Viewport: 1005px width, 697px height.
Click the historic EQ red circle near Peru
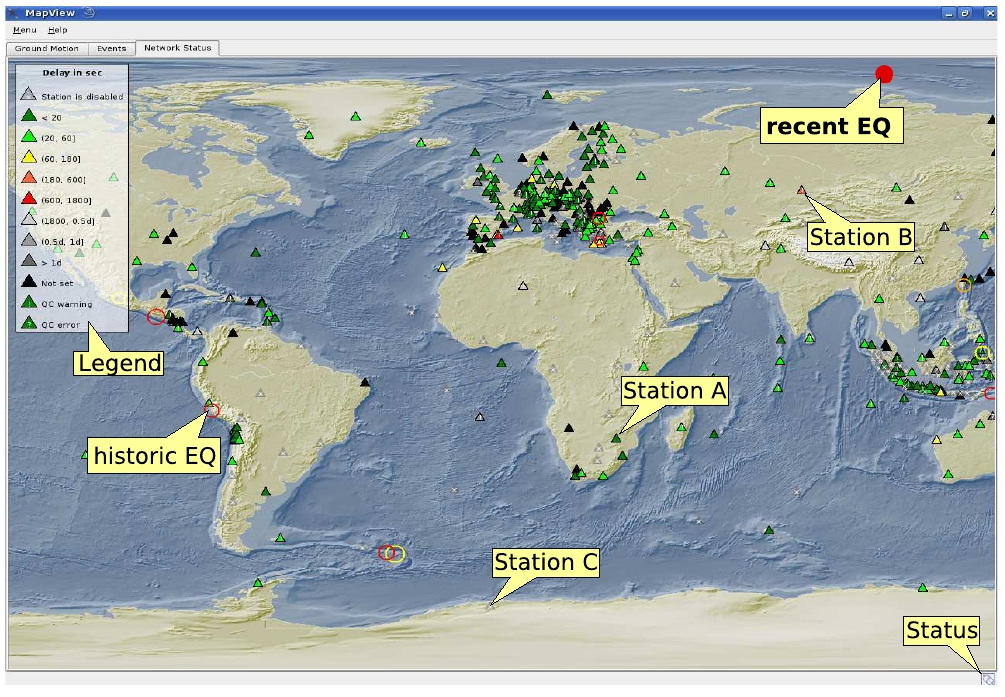click(x=211, y=409)
